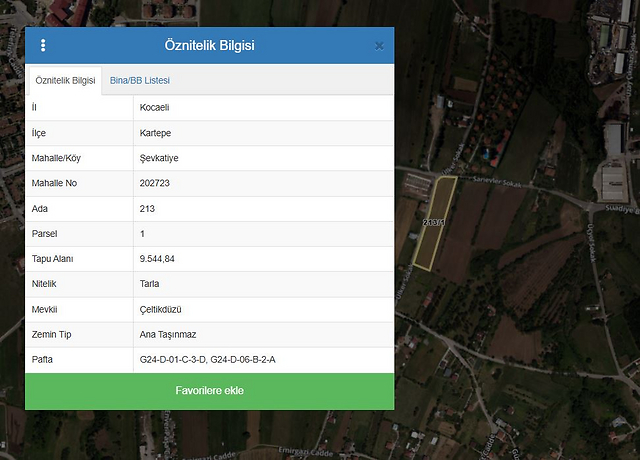Click the 213/1 parcel label on map
This screenshot has width=640, height=460.
[x=433, y=222]
